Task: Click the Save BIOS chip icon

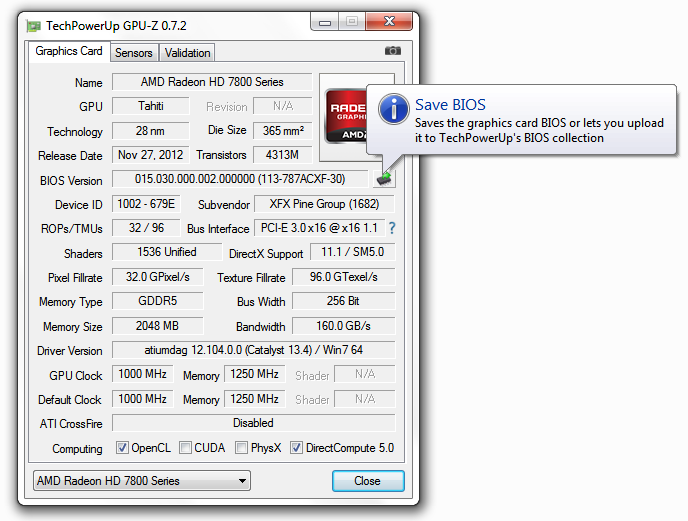Action: coord(384,179)
